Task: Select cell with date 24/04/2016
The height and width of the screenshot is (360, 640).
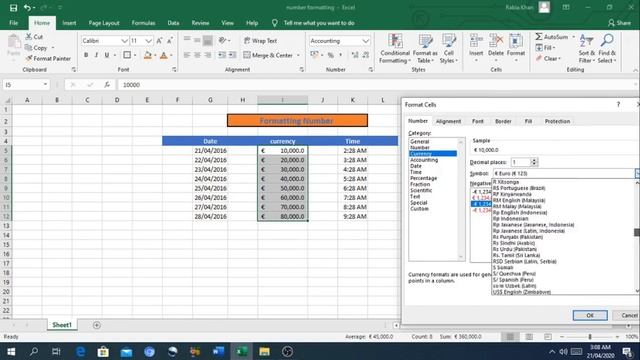Action: point(210,179)
